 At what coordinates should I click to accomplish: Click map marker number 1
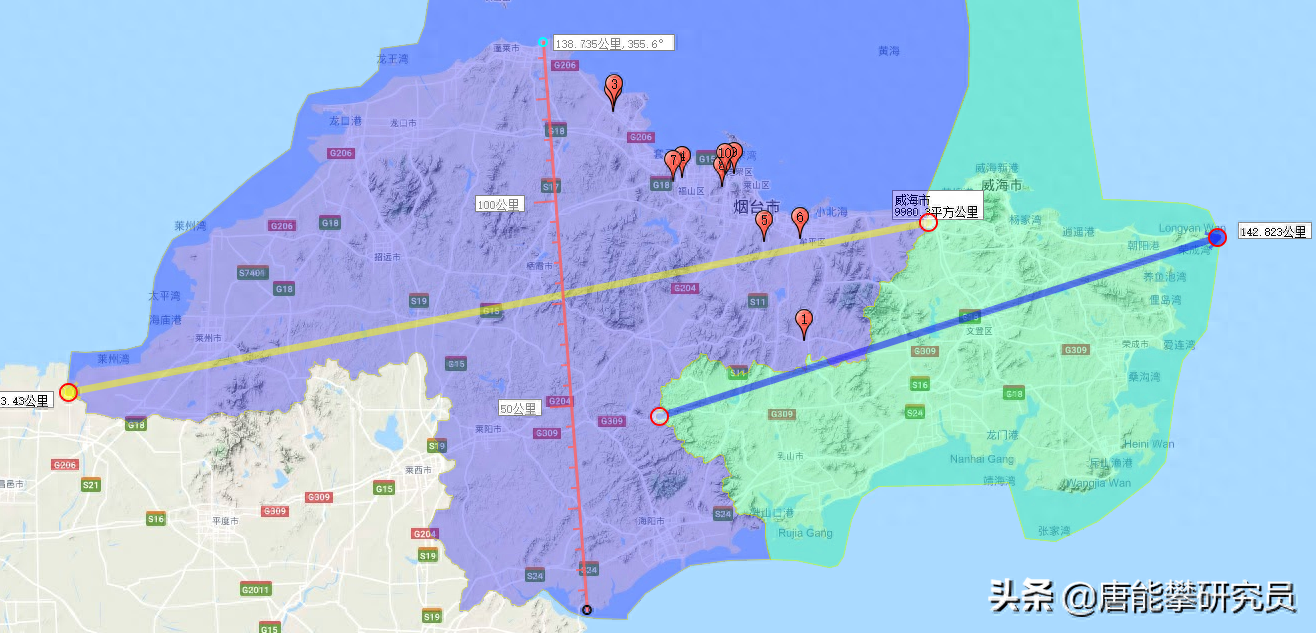click(804, 321)
